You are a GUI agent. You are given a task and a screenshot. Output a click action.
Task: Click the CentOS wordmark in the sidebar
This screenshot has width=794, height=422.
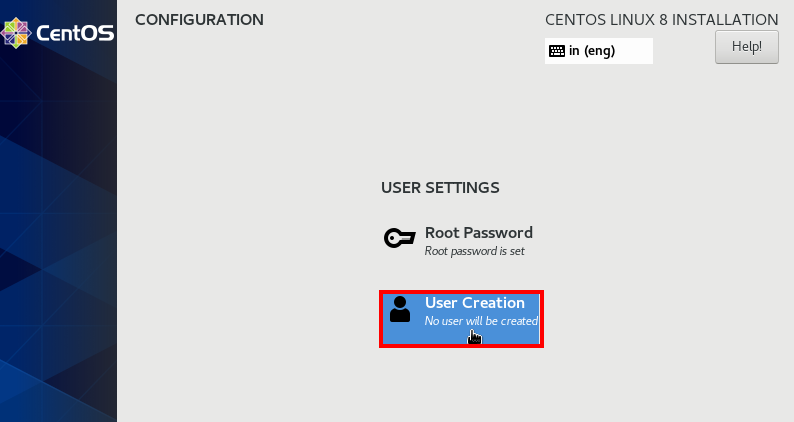75,33
